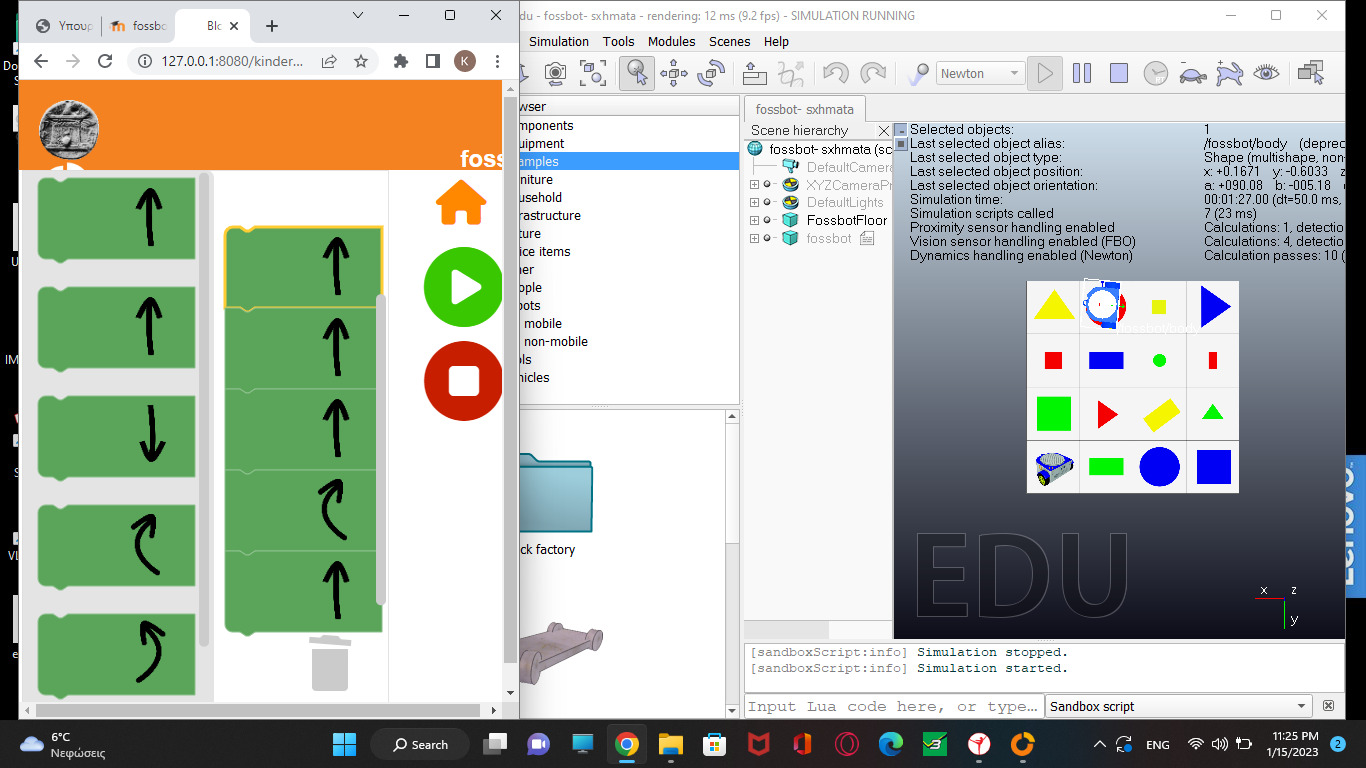Open the Help menu
The height and width of the screenshot is (768, 1366).
(x=776, y=42)
